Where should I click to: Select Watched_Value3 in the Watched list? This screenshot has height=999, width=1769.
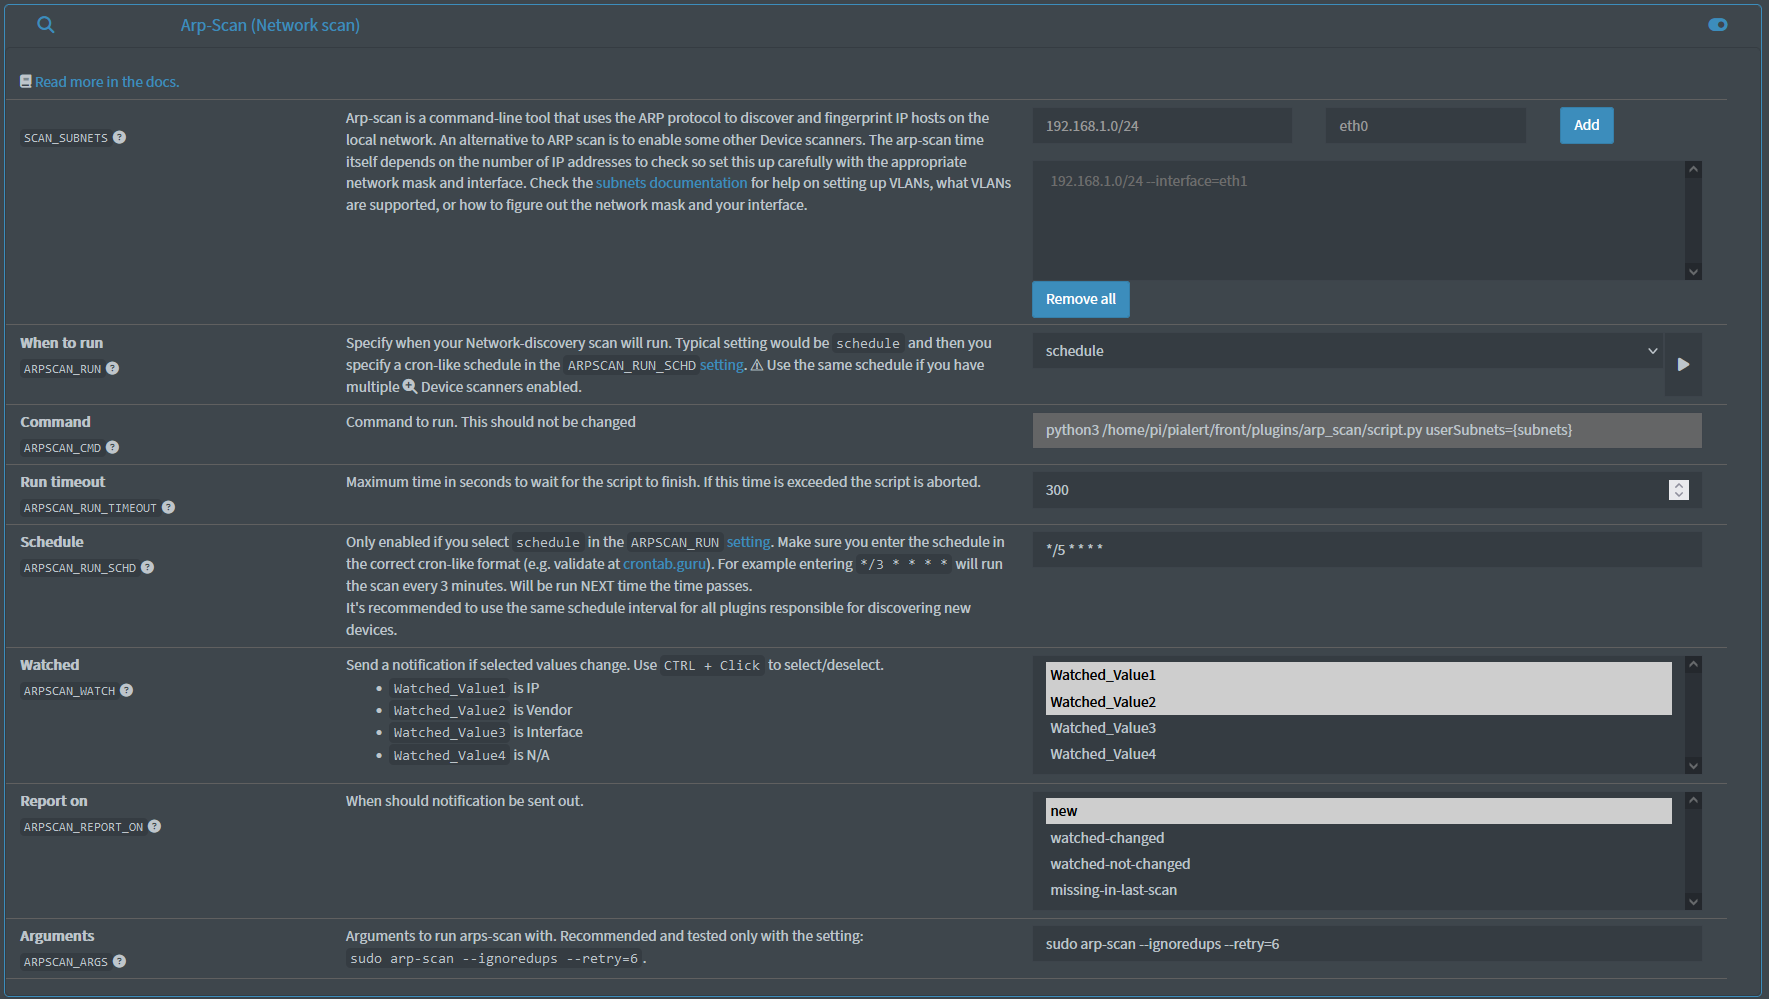[1103, 728]
